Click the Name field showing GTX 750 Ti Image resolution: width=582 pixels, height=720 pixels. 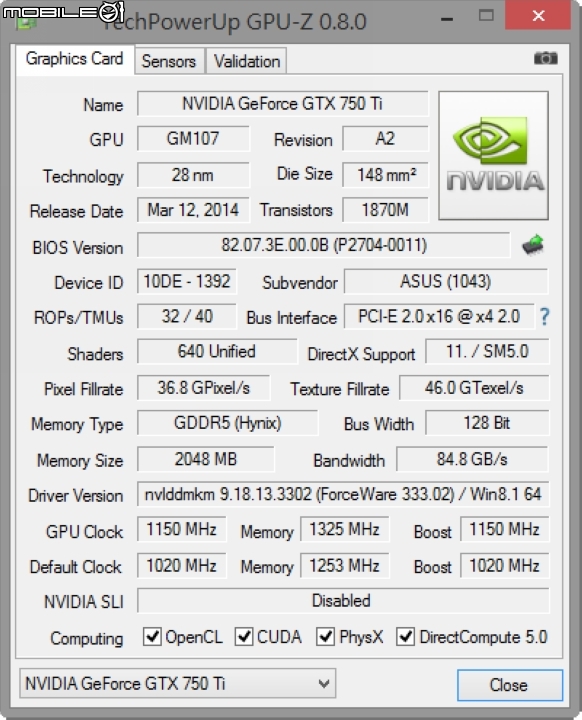click(283, 104)
